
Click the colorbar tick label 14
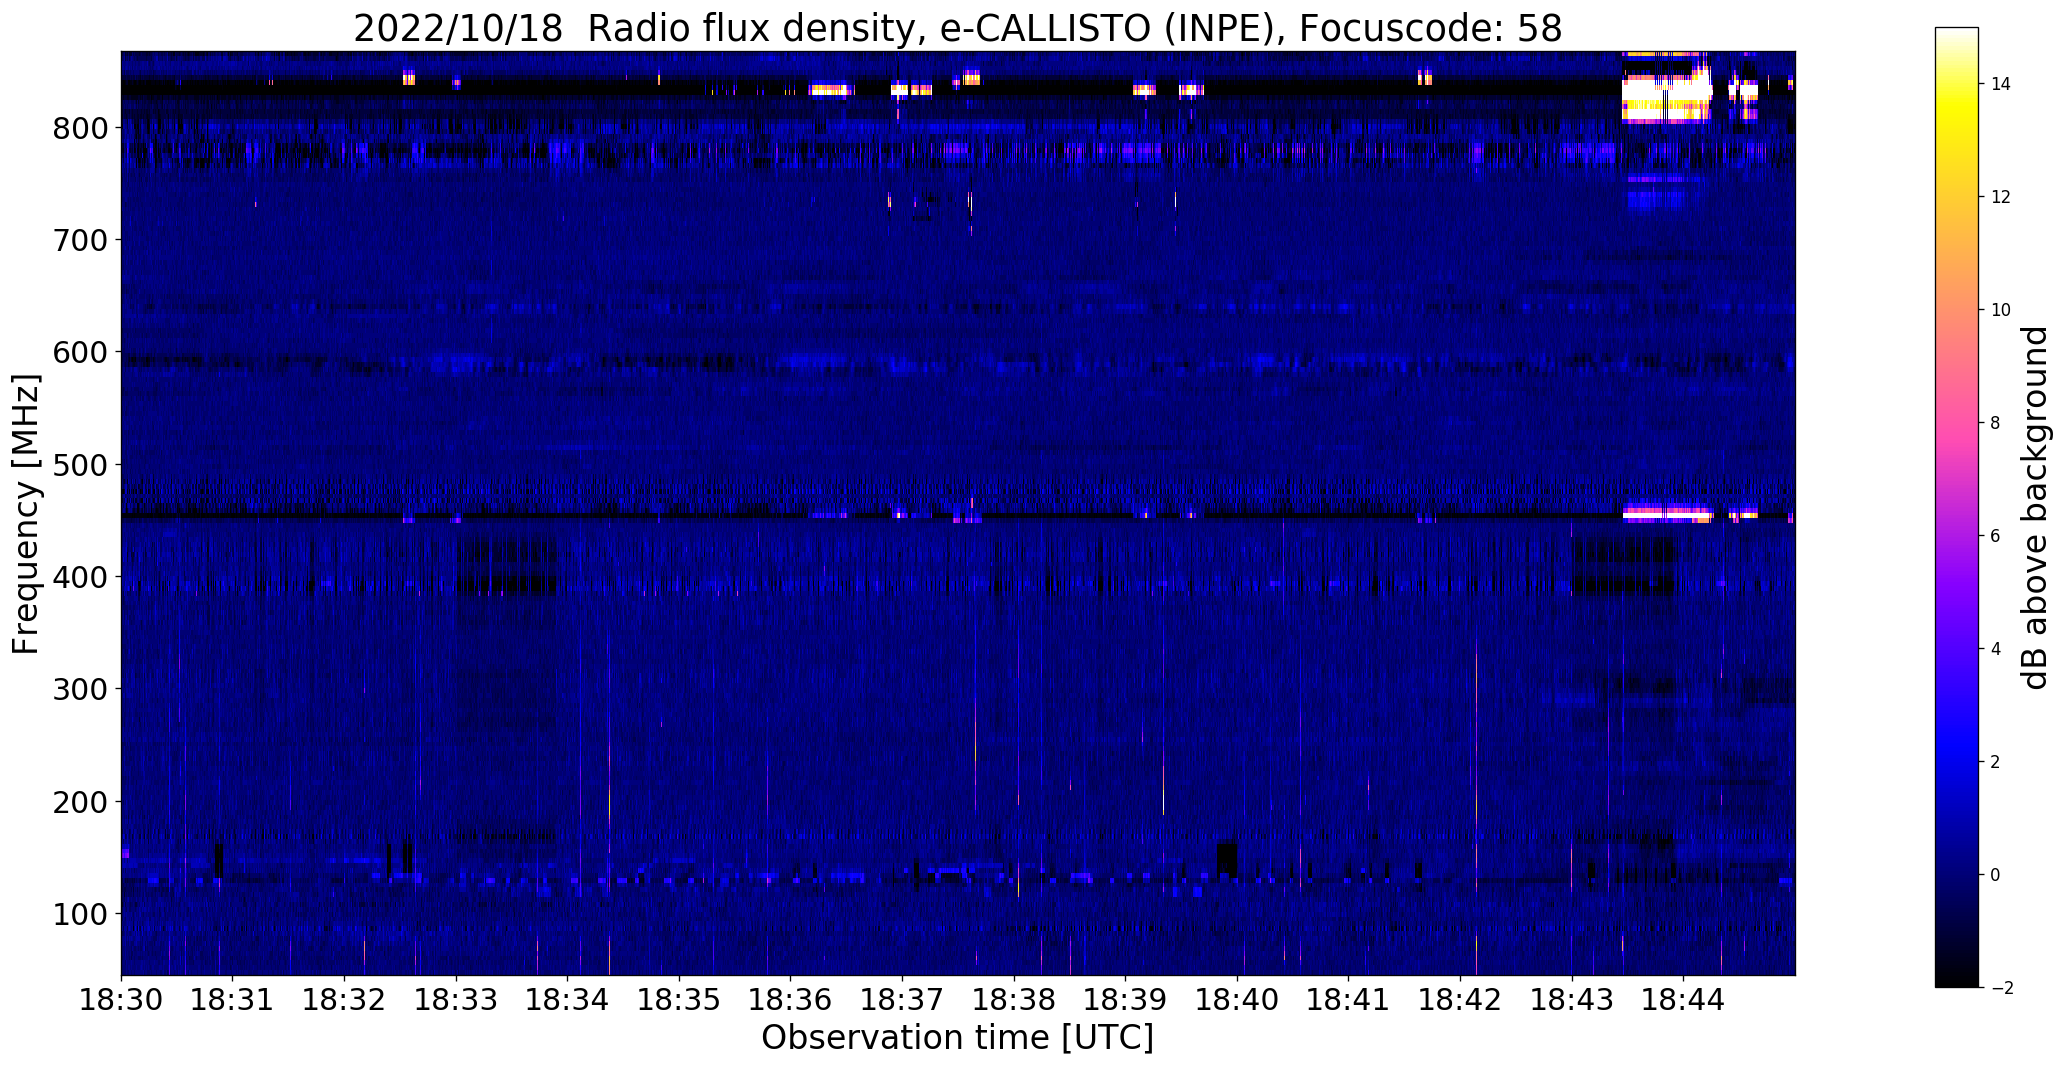click(x=2001, y=84)
